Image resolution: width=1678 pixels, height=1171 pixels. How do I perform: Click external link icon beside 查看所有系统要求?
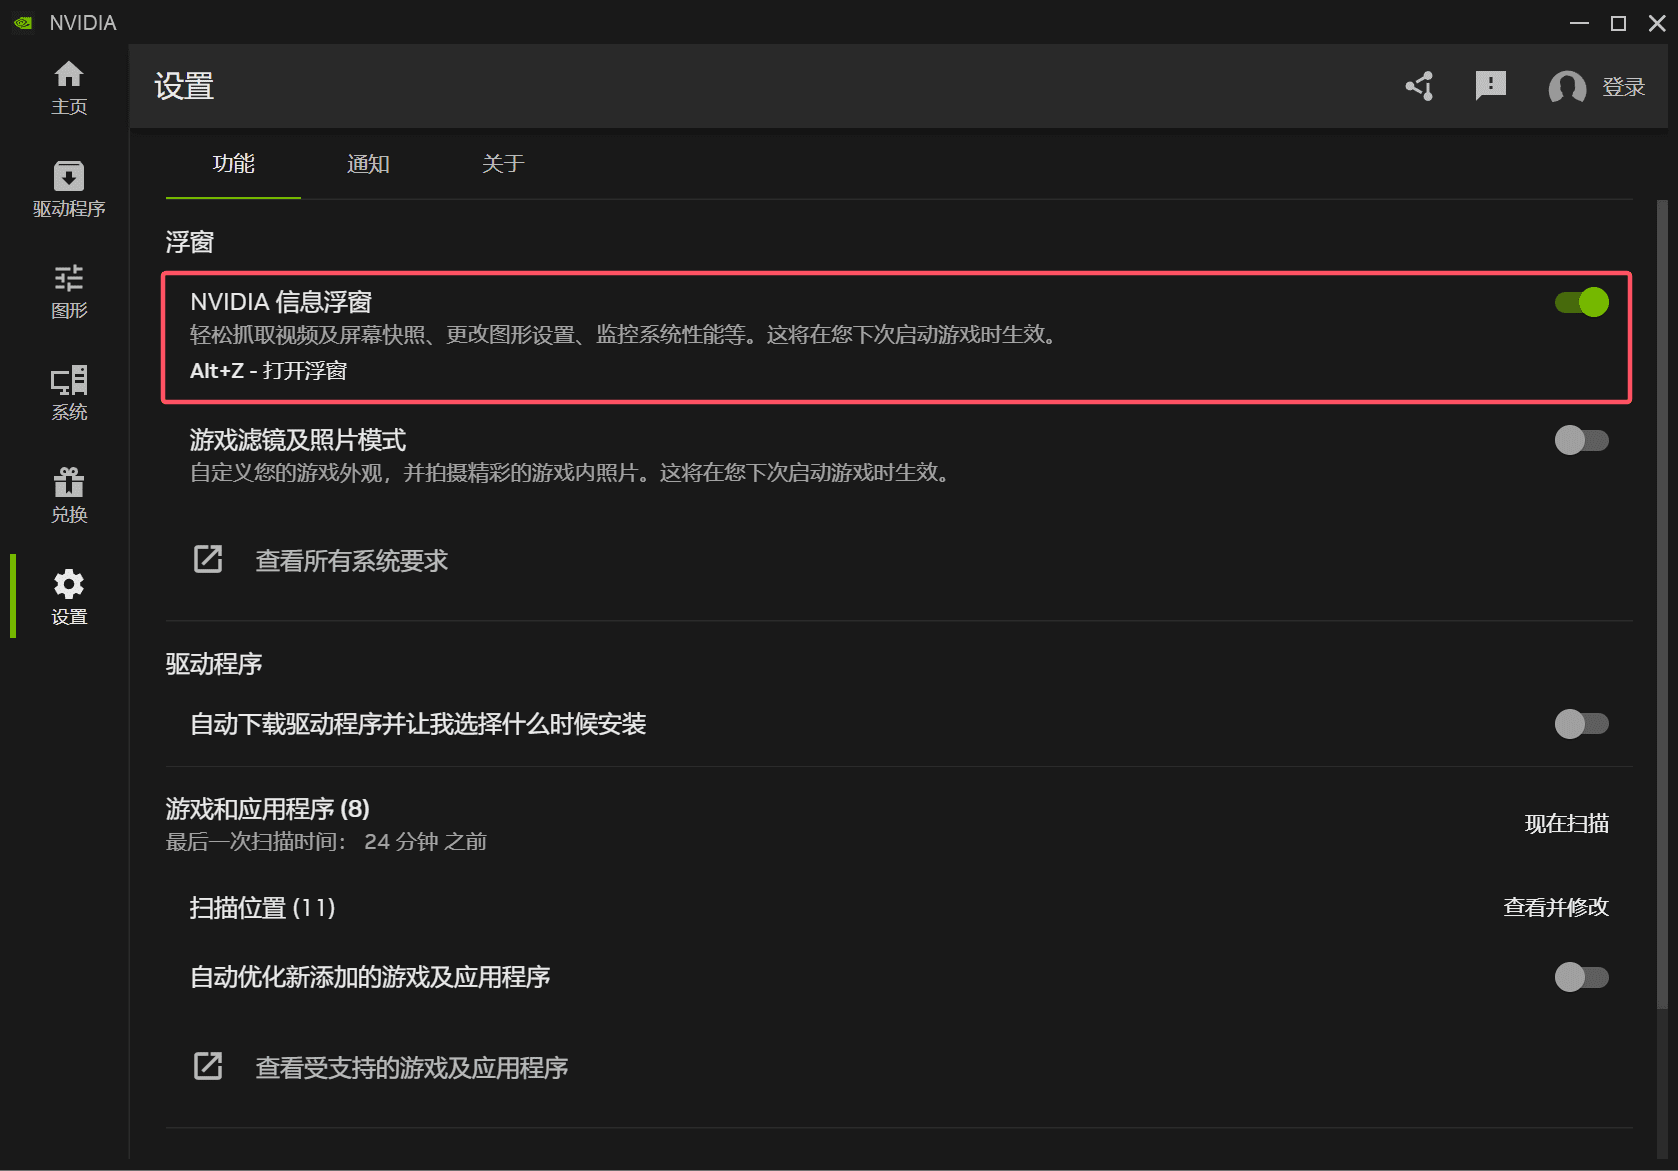pos(208,559)
